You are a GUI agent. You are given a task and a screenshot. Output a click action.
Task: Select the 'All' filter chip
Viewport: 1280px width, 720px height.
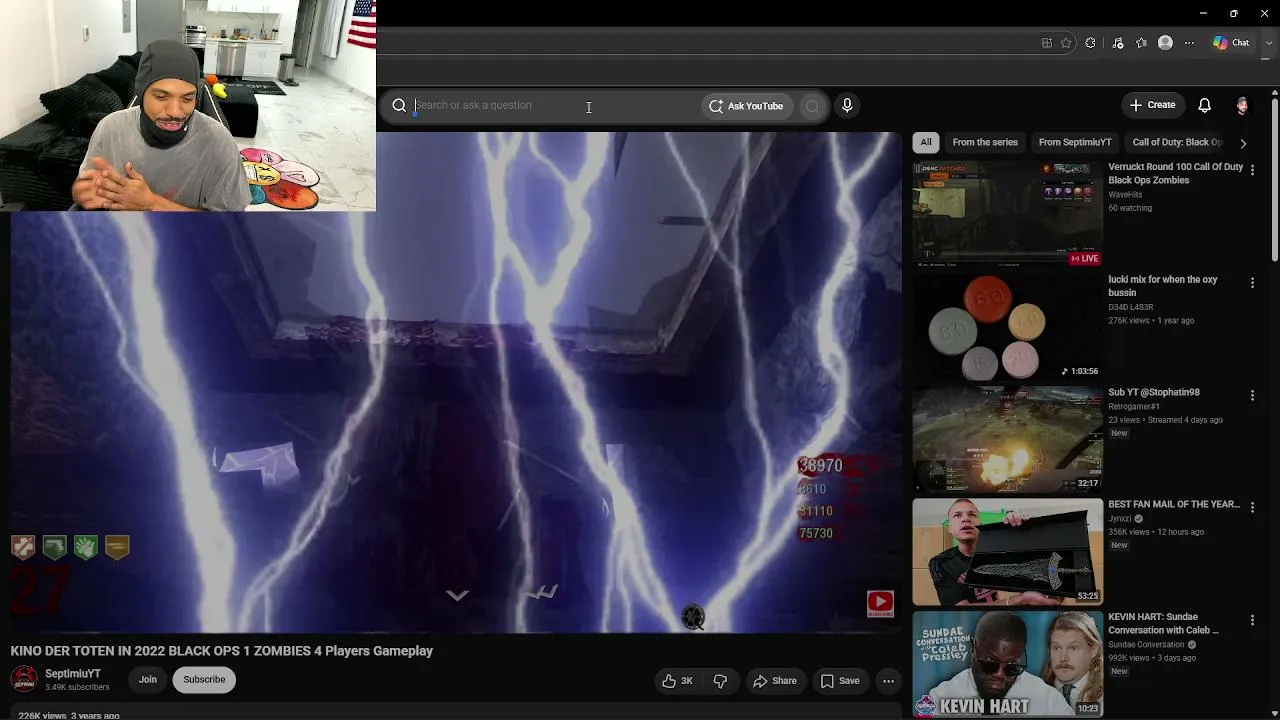(x=926, y=142)
